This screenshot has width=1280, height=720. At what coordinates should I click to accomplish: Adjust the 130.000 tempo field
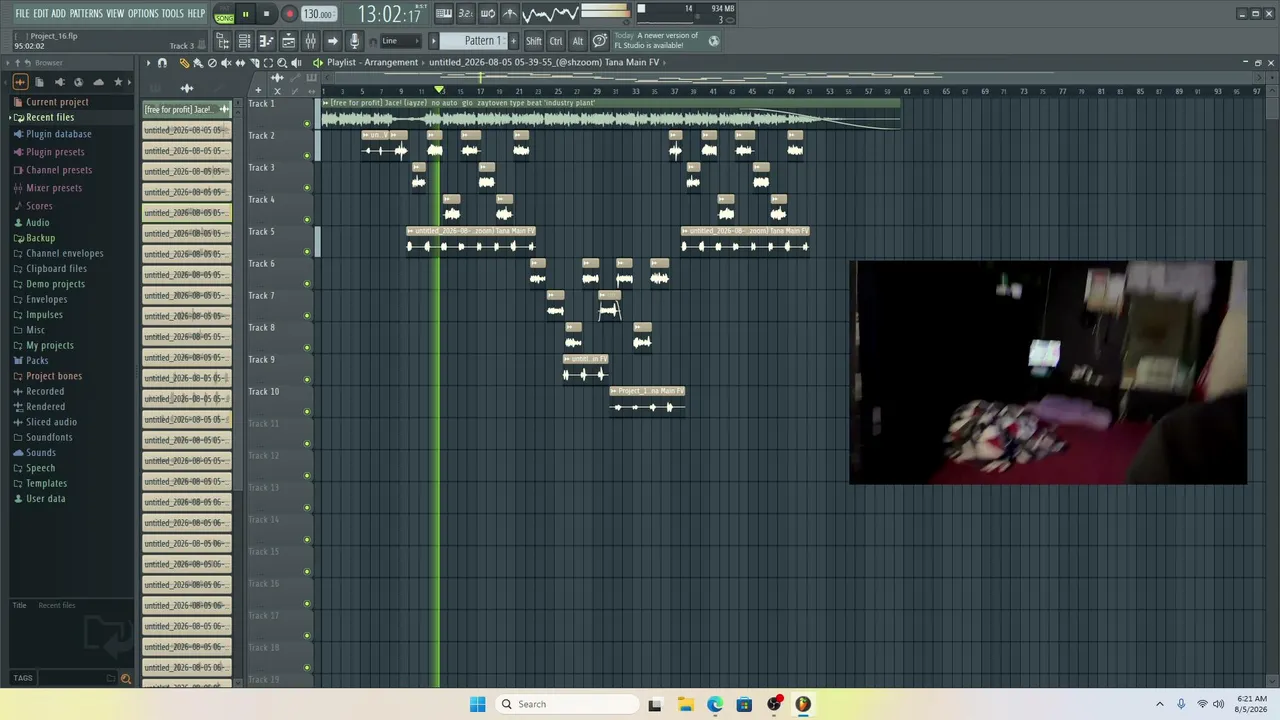pyautogui.click(x=319, y=14)
